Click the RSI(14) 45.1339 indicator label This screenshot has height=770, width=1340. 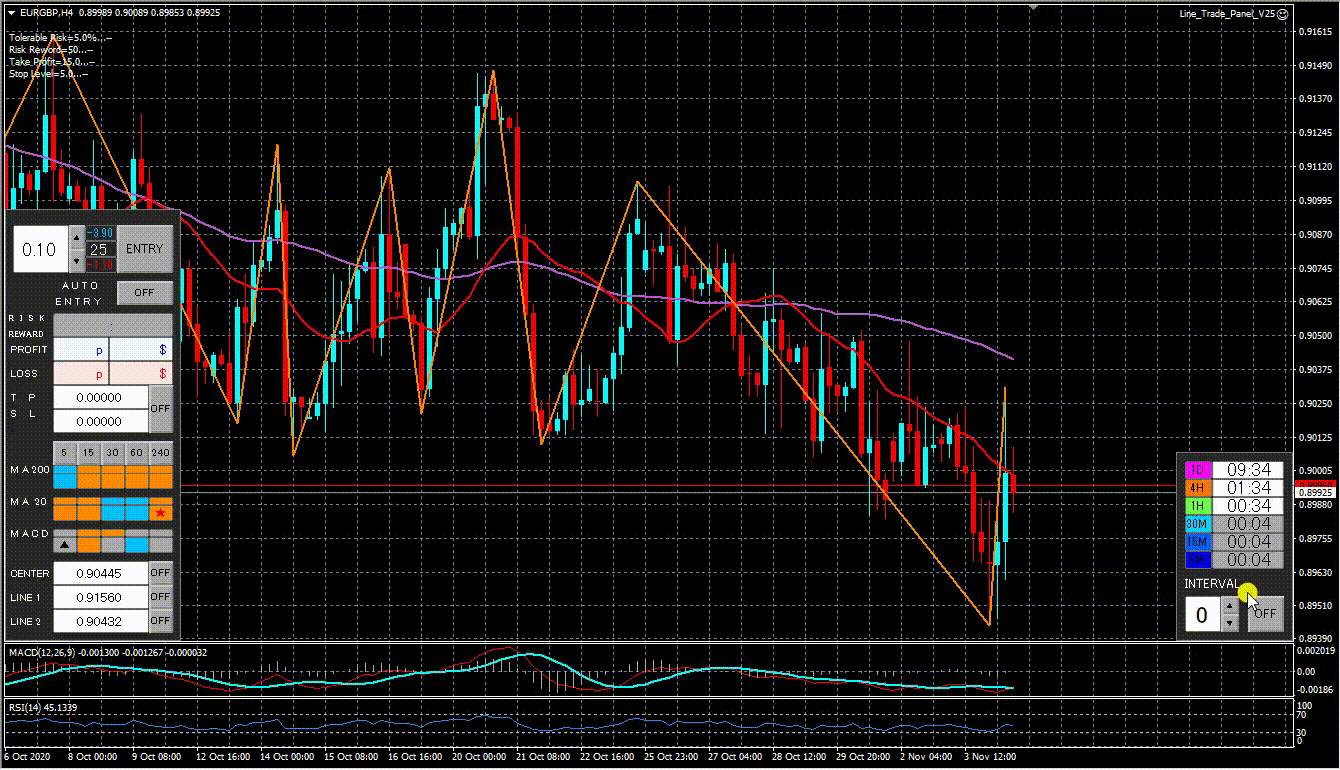[43, 708]
